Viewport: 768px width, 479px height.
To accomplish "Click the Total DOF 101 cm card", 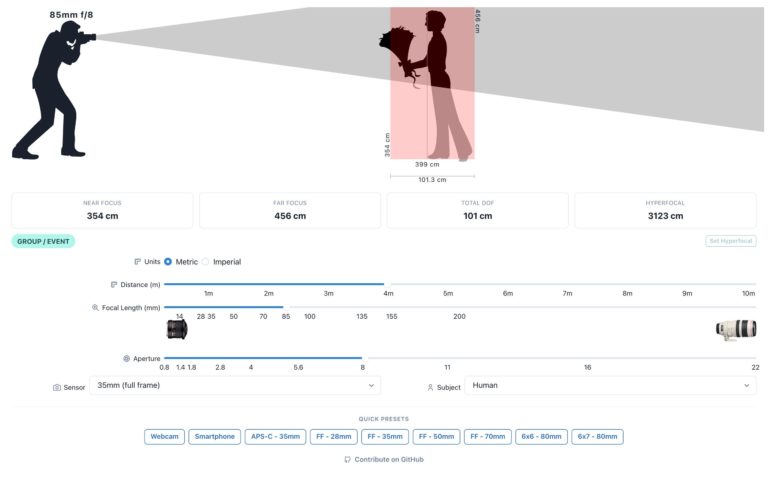I will (478, 211).
